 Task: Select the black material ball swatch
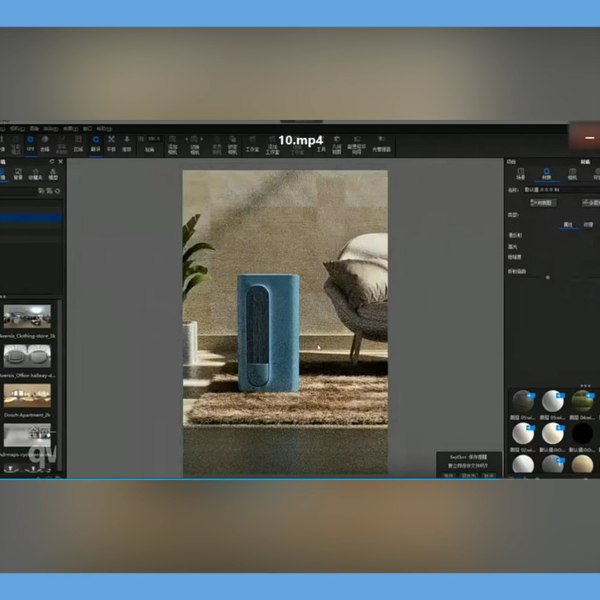pos(581,433)
